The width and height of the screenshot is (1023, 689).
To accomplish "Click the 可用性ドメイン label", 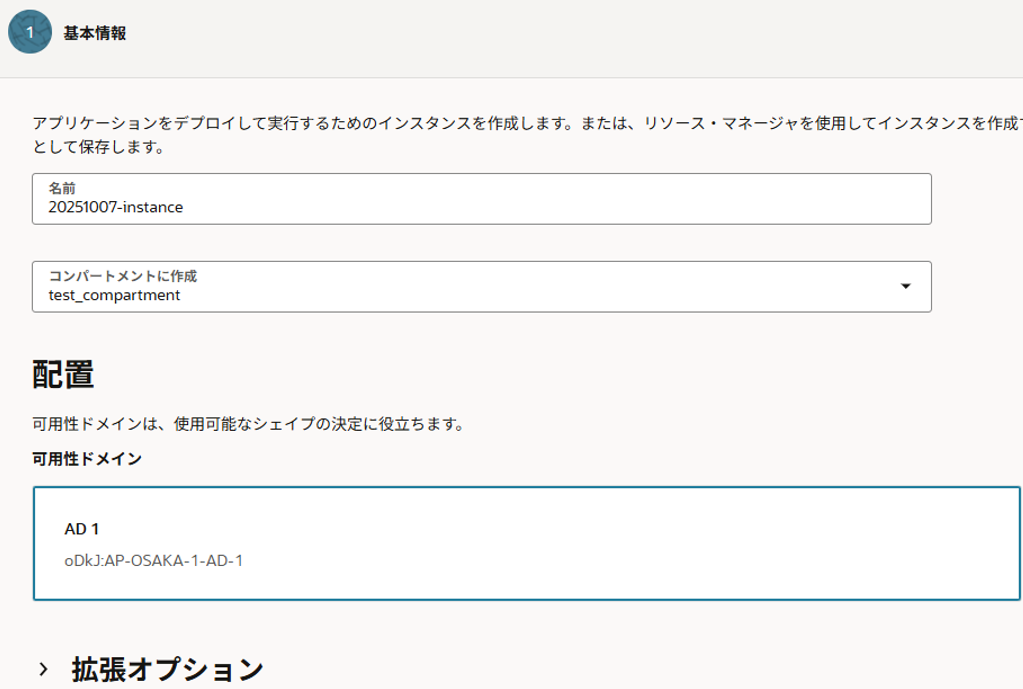I will [x=87, y=459].
